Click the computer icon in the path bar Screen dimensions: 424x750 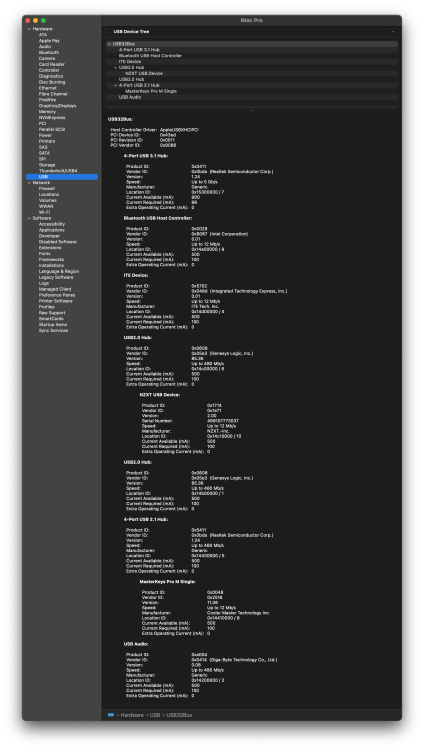111,715
